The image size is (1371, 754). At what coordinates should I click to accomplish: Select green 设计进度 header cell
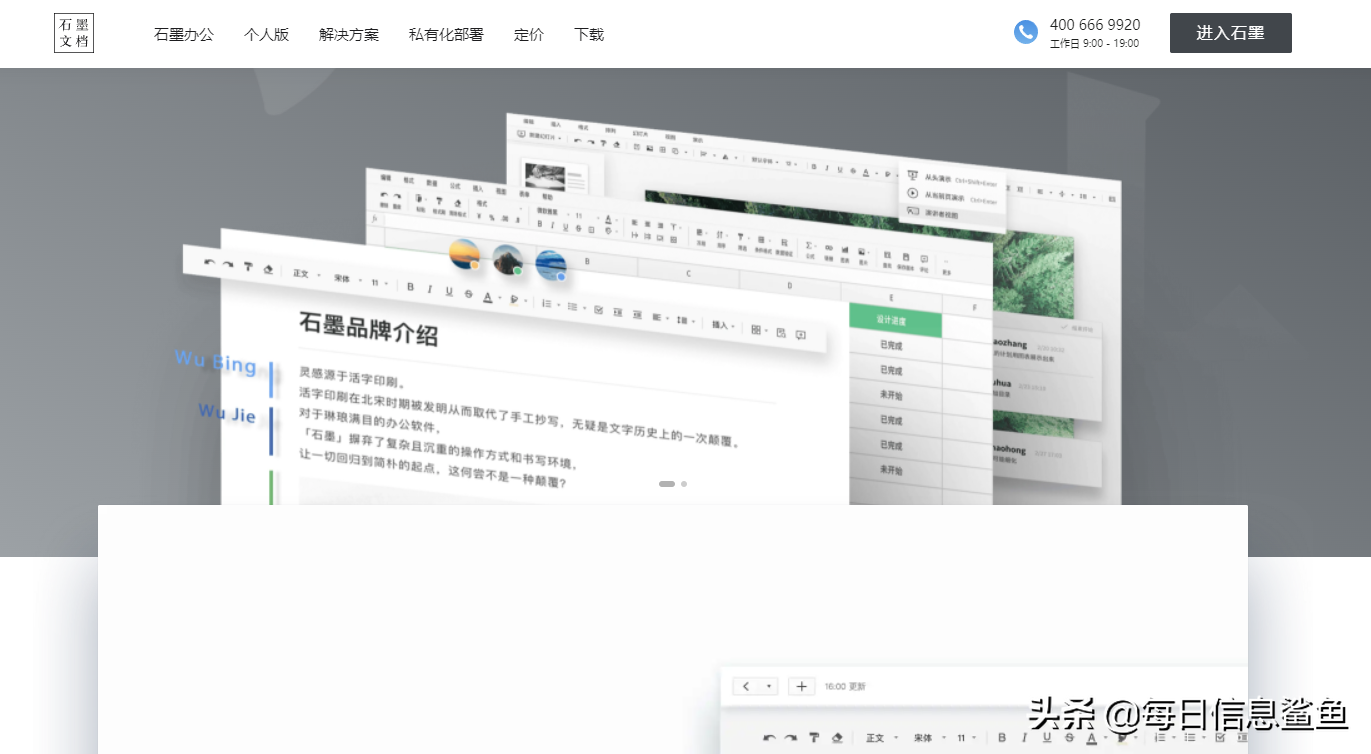(x=895, y=320)
